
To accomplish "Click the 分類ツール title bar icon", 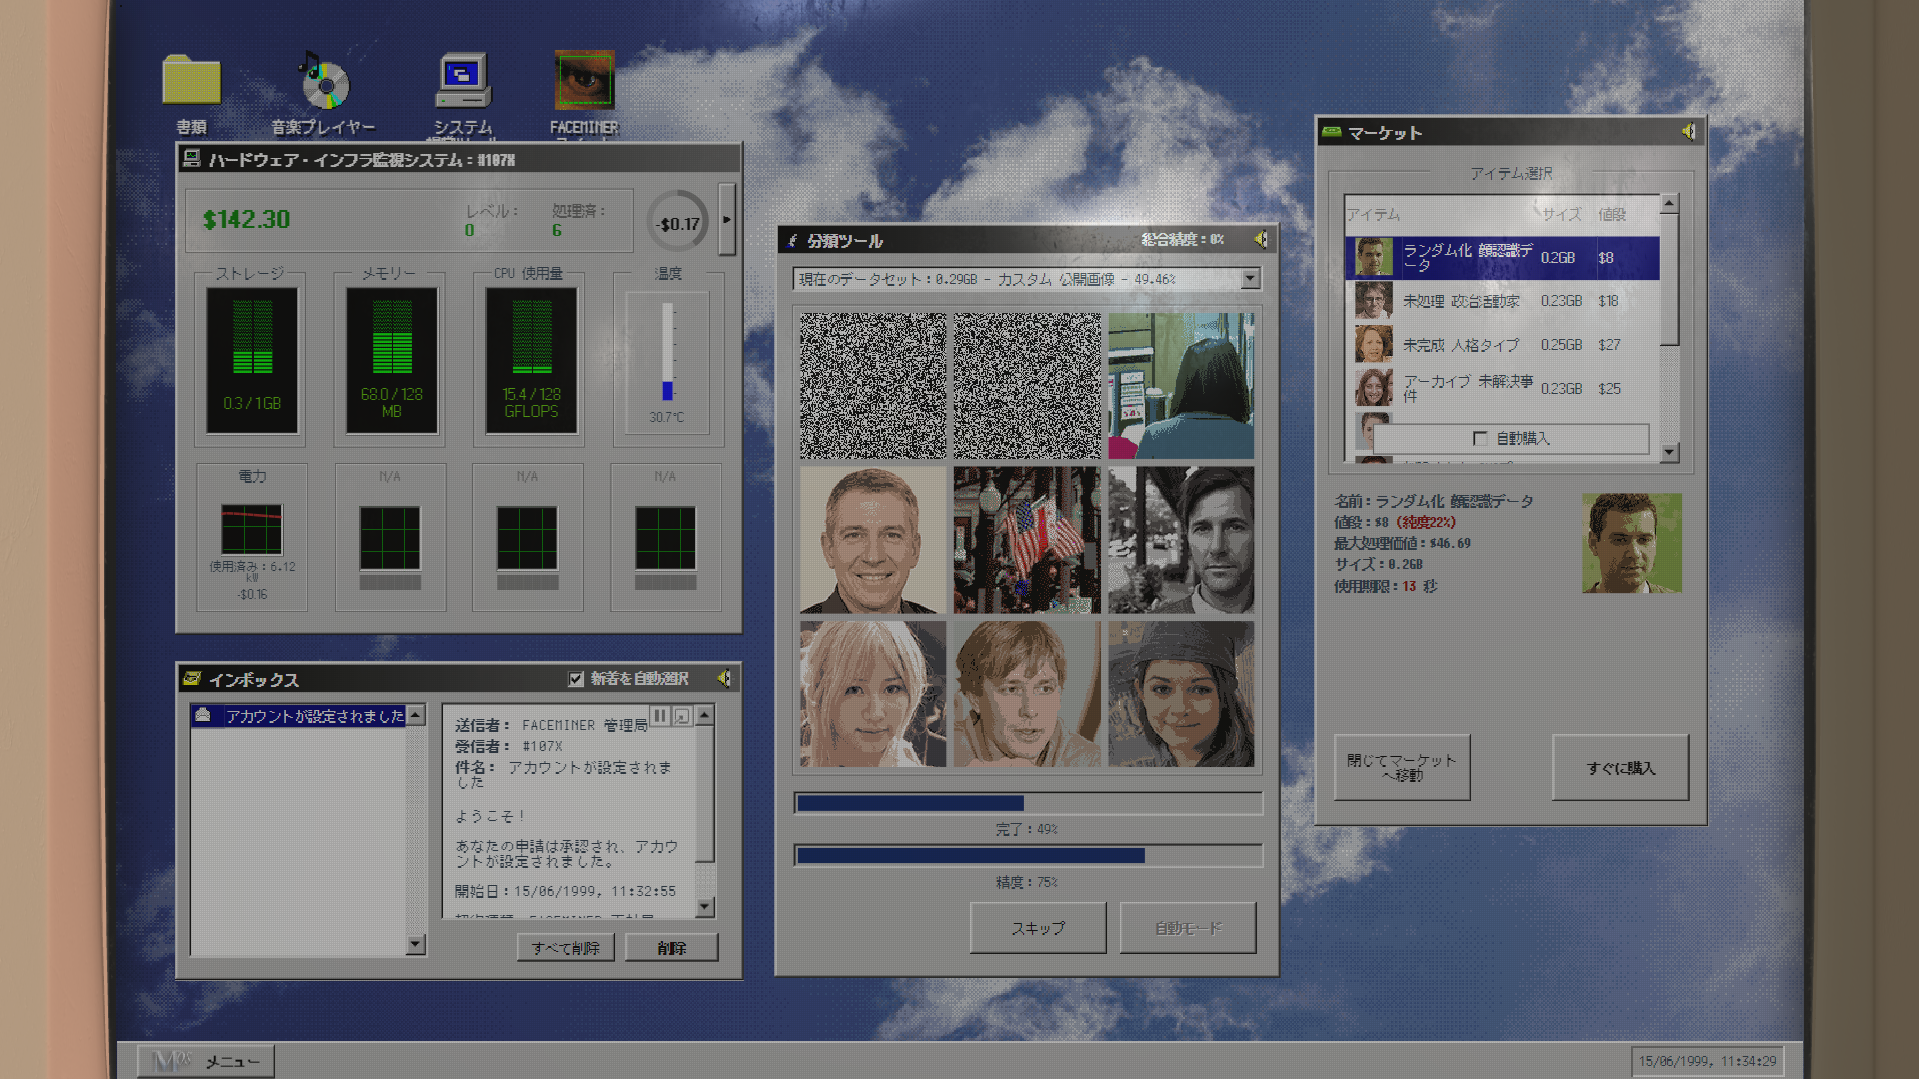I will [793, 240].
